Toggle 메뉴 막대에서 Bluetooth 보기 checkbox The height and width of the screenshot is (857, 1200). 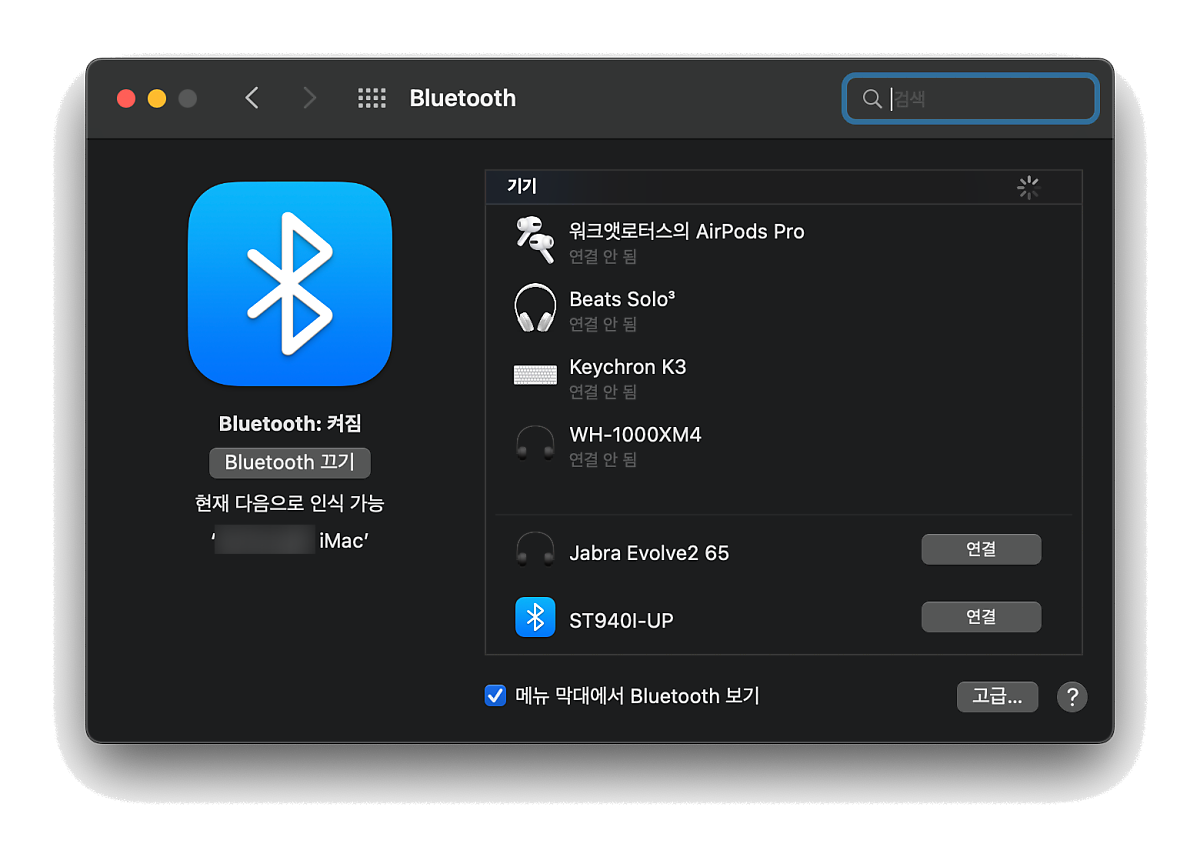495,696
